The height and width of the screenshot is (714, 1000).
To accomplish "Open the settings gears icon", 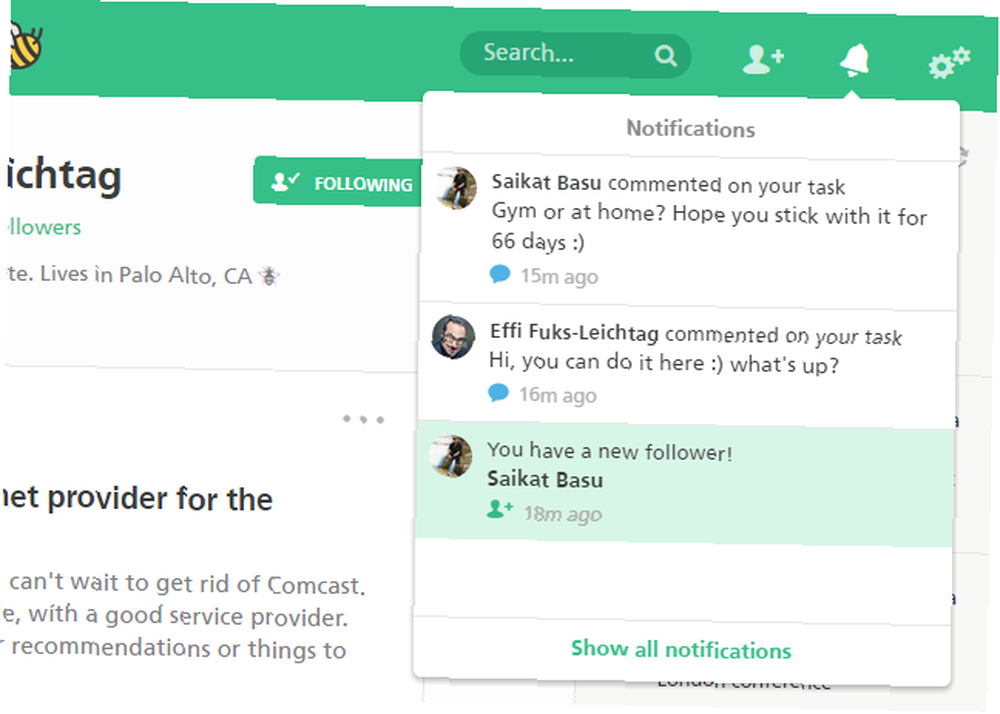I will pyautogui.click(x=949, y=62).
